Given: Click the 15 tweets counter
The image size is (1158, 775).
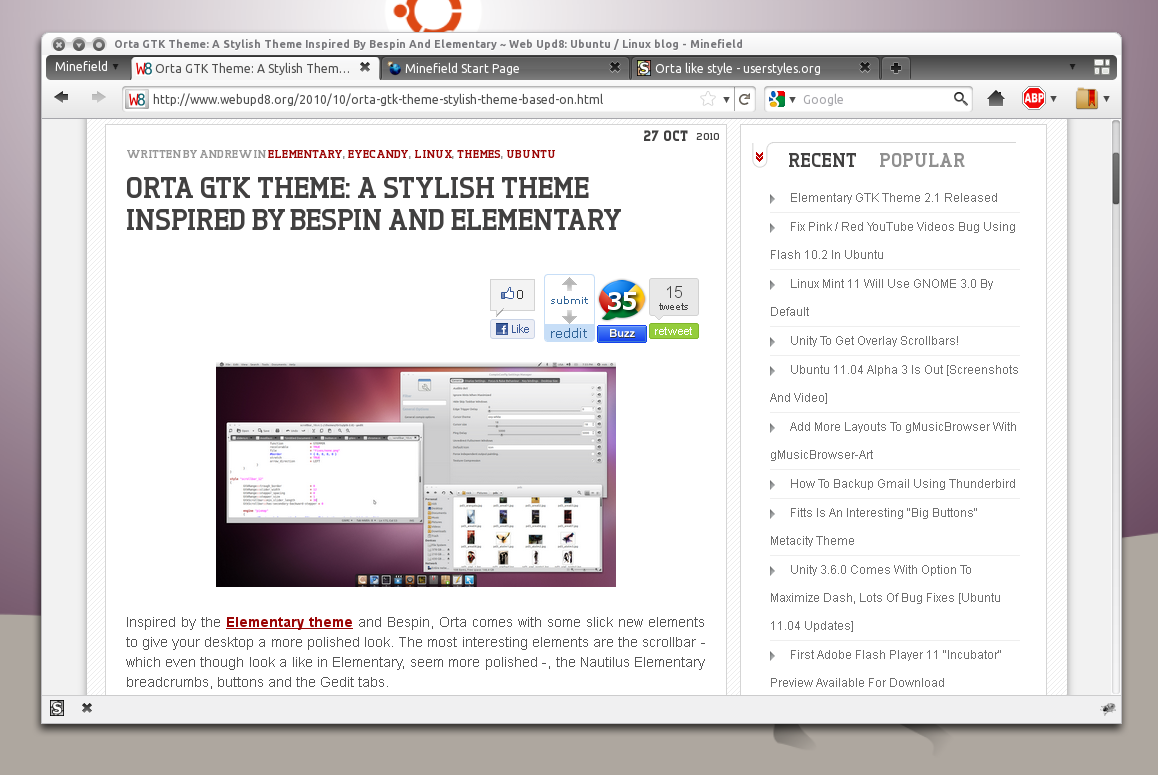Looking at the screenshot, I should pos(674,298).
